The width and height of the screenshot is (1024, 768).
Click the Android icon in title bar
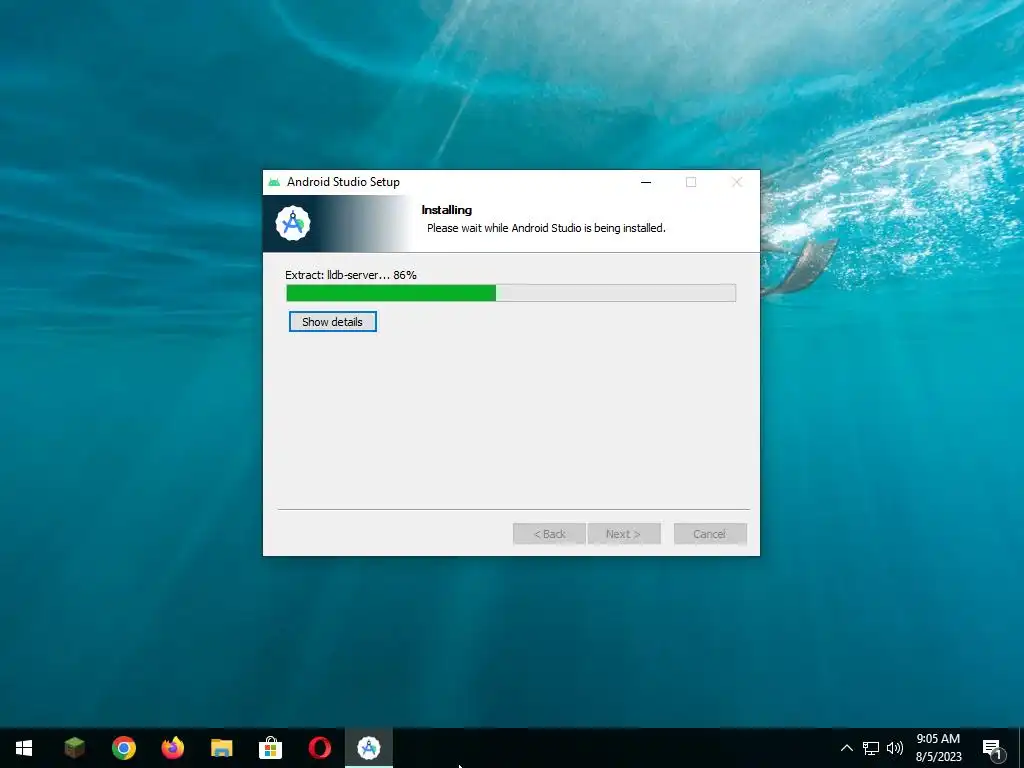click(x=274, y=182)
